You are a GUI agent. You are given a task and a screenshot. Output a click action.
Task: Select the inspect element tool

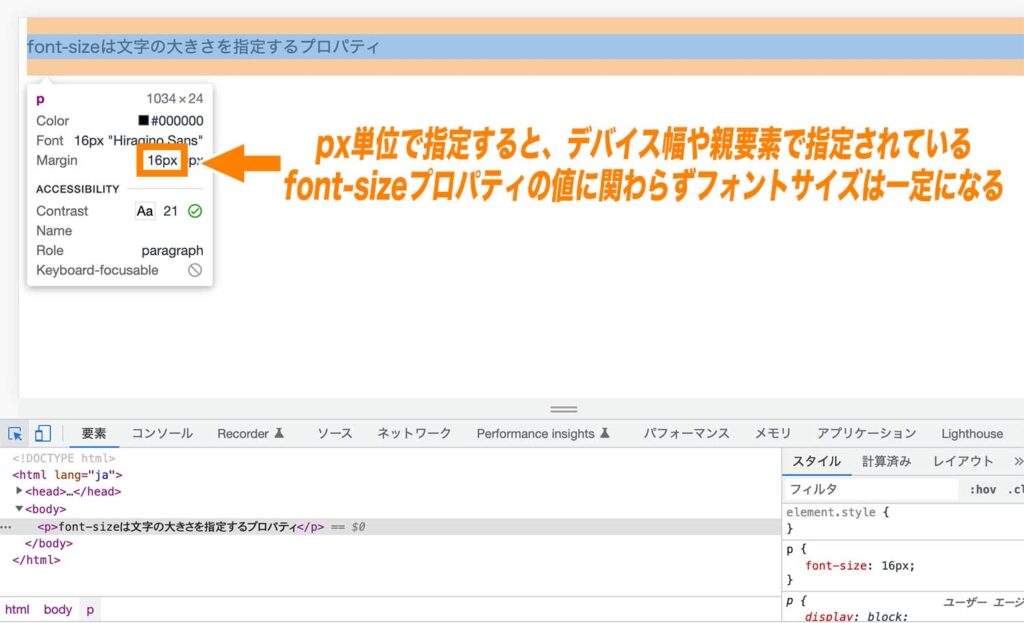click(x=14, y=433)
